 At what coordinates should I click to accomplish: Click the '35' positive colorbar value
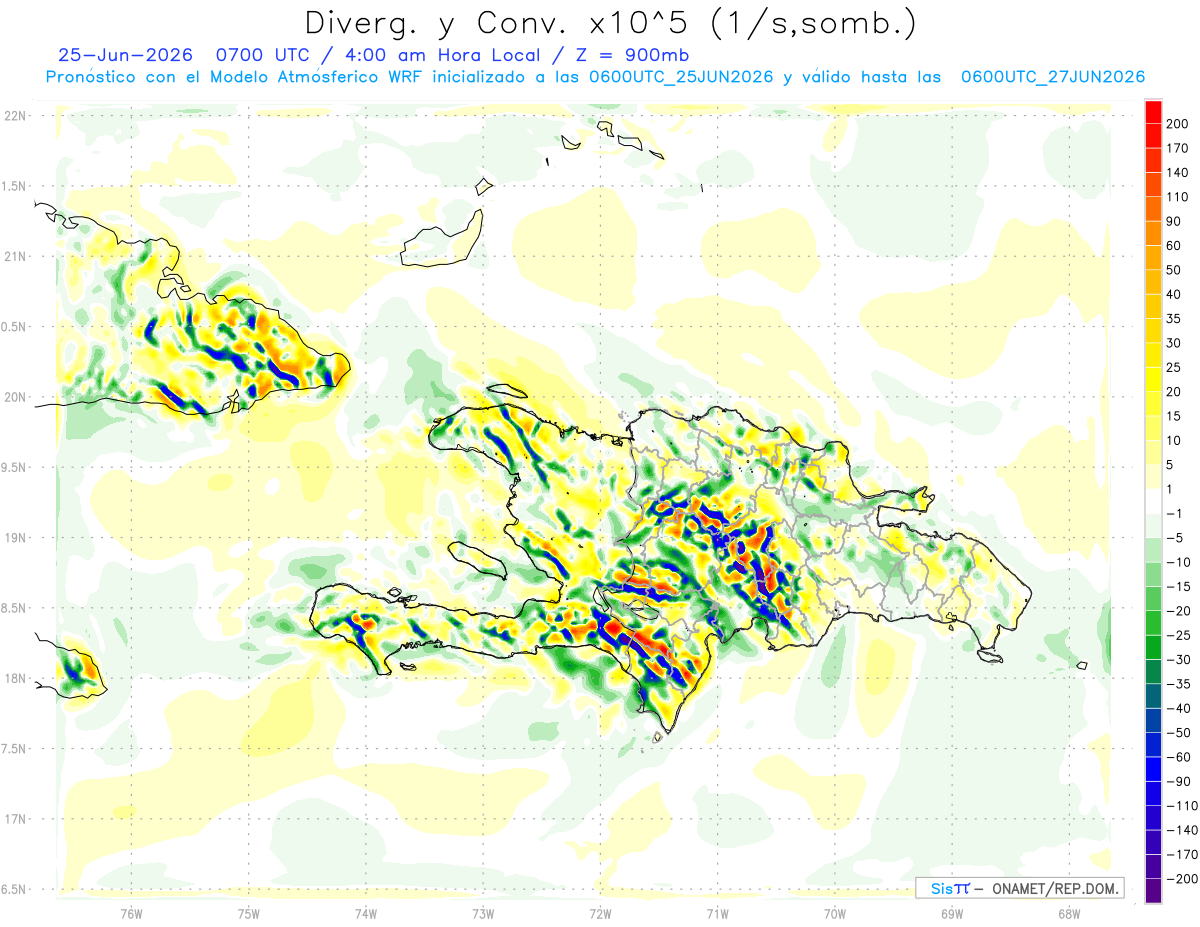coord(1174,318)
